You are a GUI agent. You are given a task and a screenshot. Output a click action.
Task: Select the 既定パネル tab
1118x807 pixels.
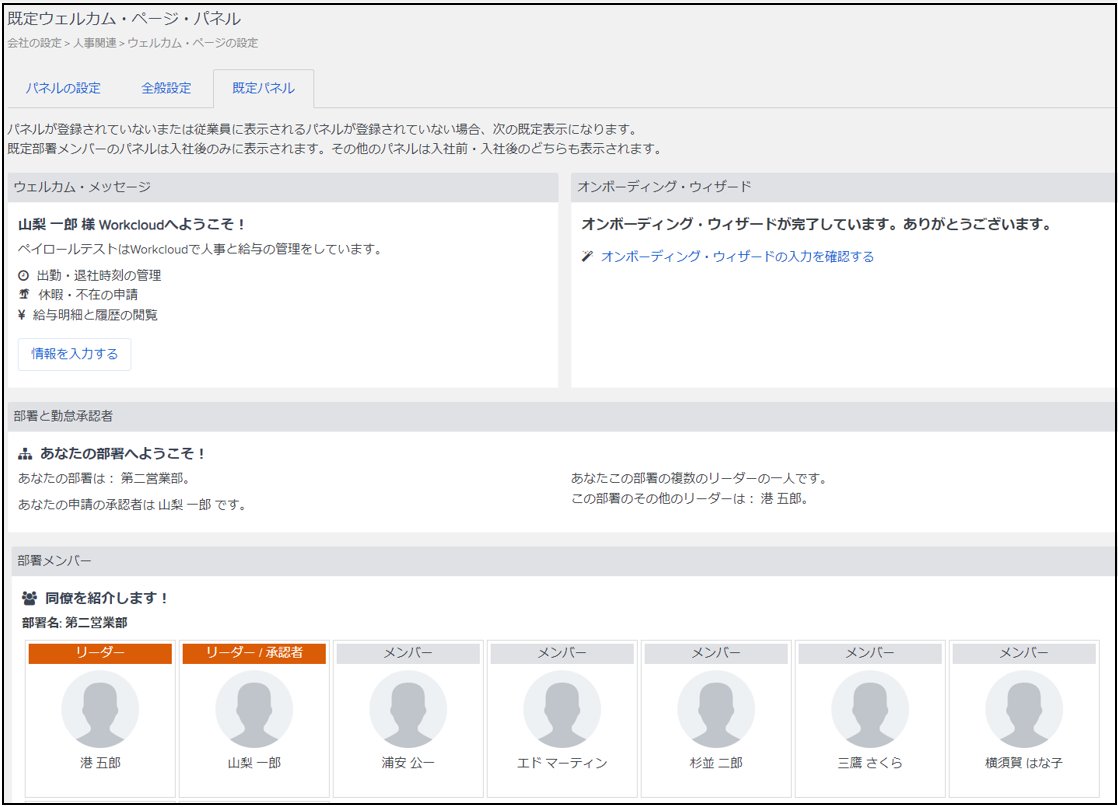[x=263, y=88]
